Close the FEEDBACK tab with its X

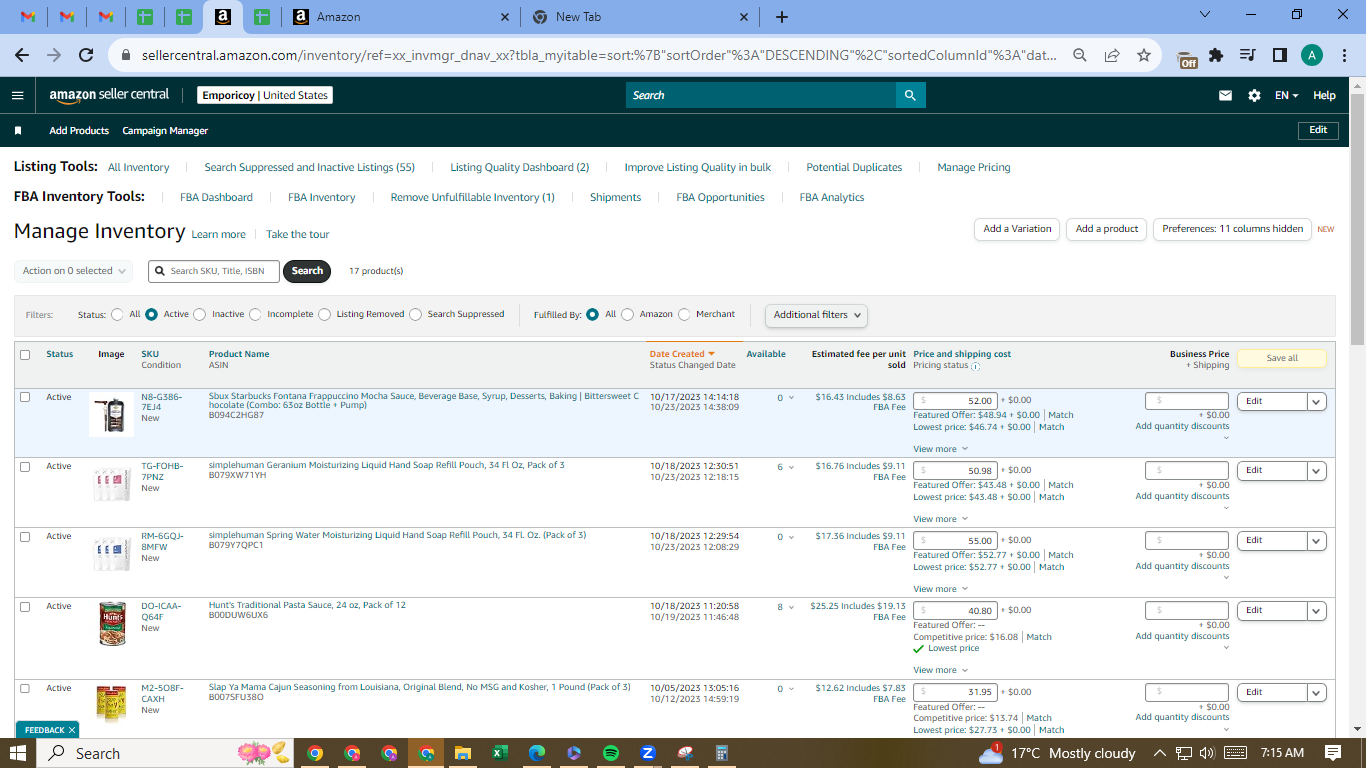pos(72,730)
